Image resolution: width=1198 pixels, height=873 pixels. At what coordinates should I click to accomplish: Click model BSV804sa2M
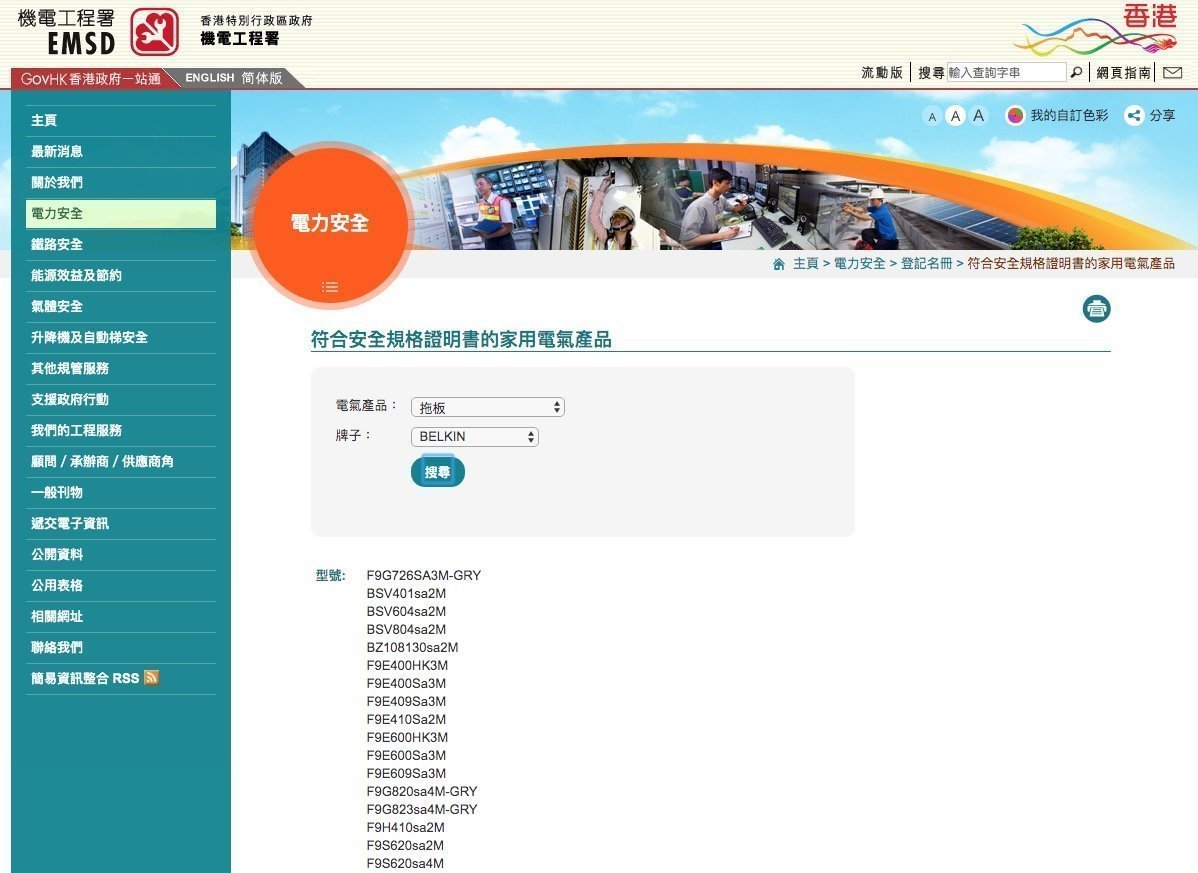coord(406,629)
